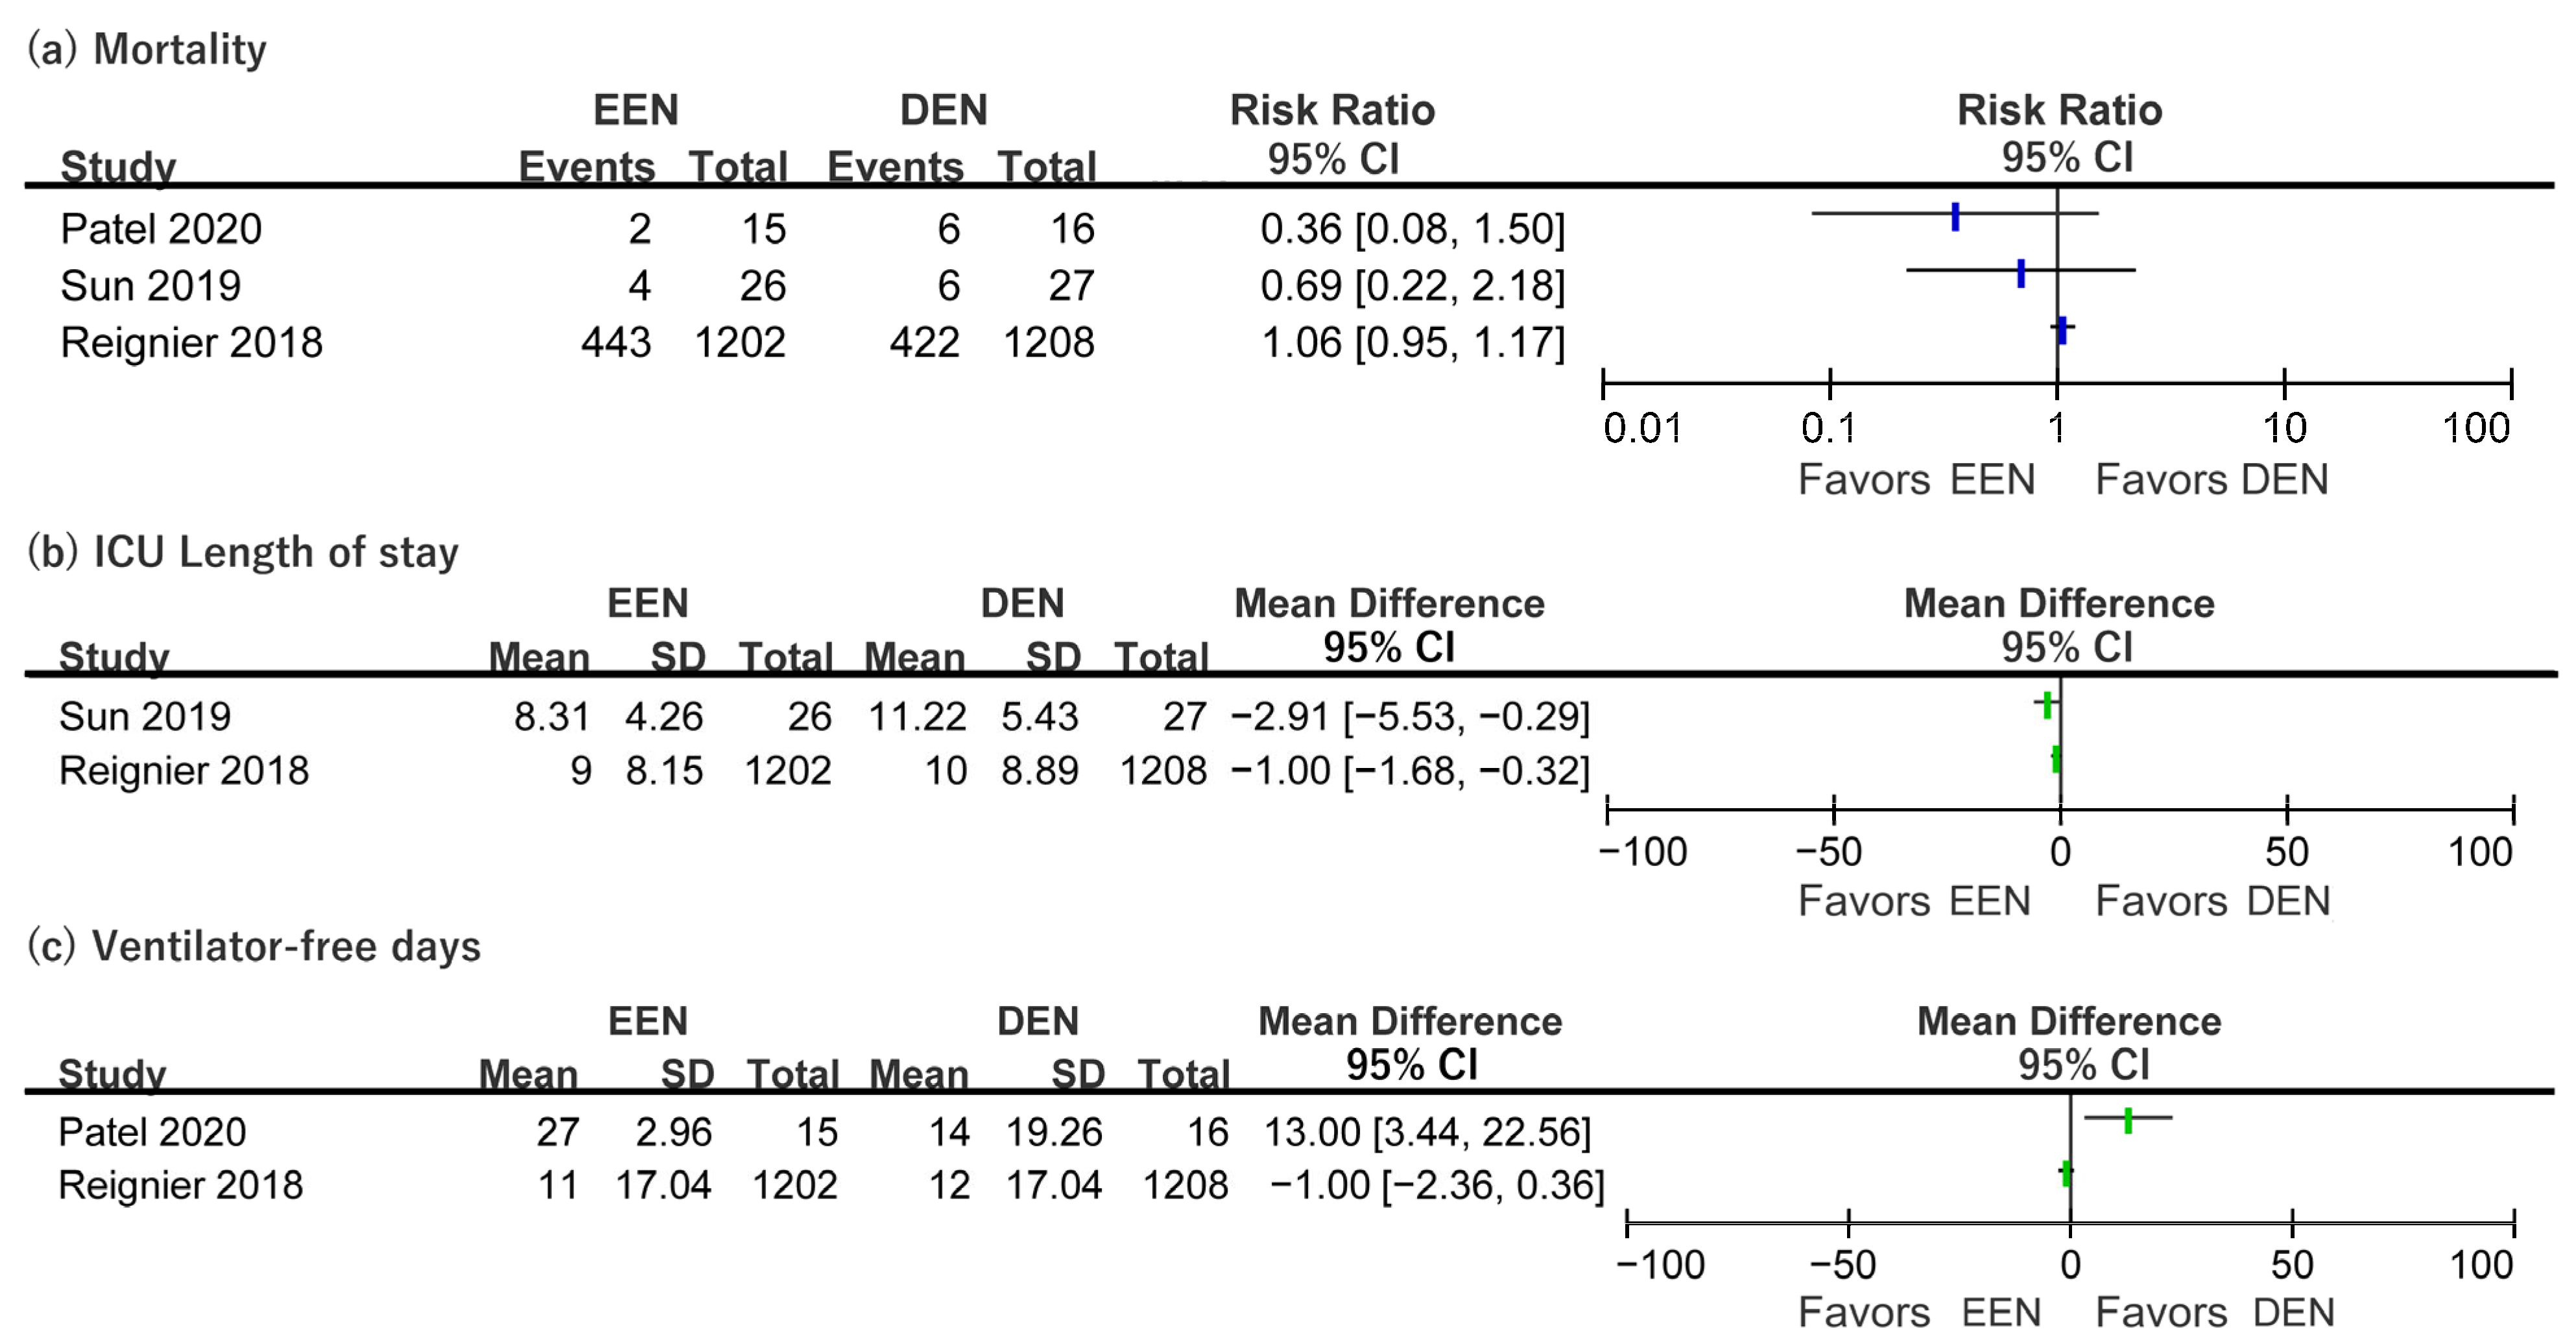The width and height of the screenshot is (2576, 1342).
Task: Click the −50 tick label on ICU stay axis
Action: click(1829, 852)
